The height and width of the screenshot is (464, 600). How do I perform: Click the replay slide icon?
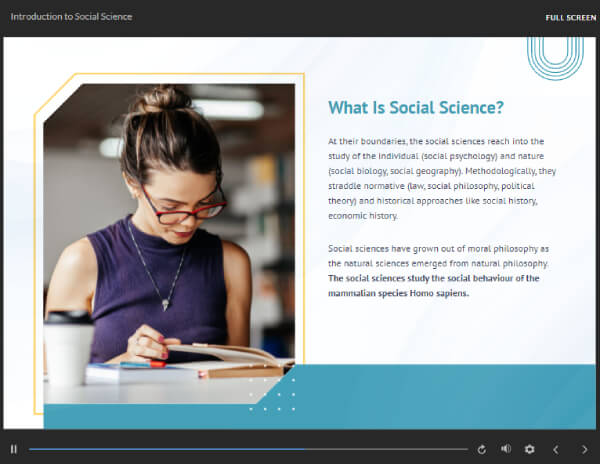[481, 449]
